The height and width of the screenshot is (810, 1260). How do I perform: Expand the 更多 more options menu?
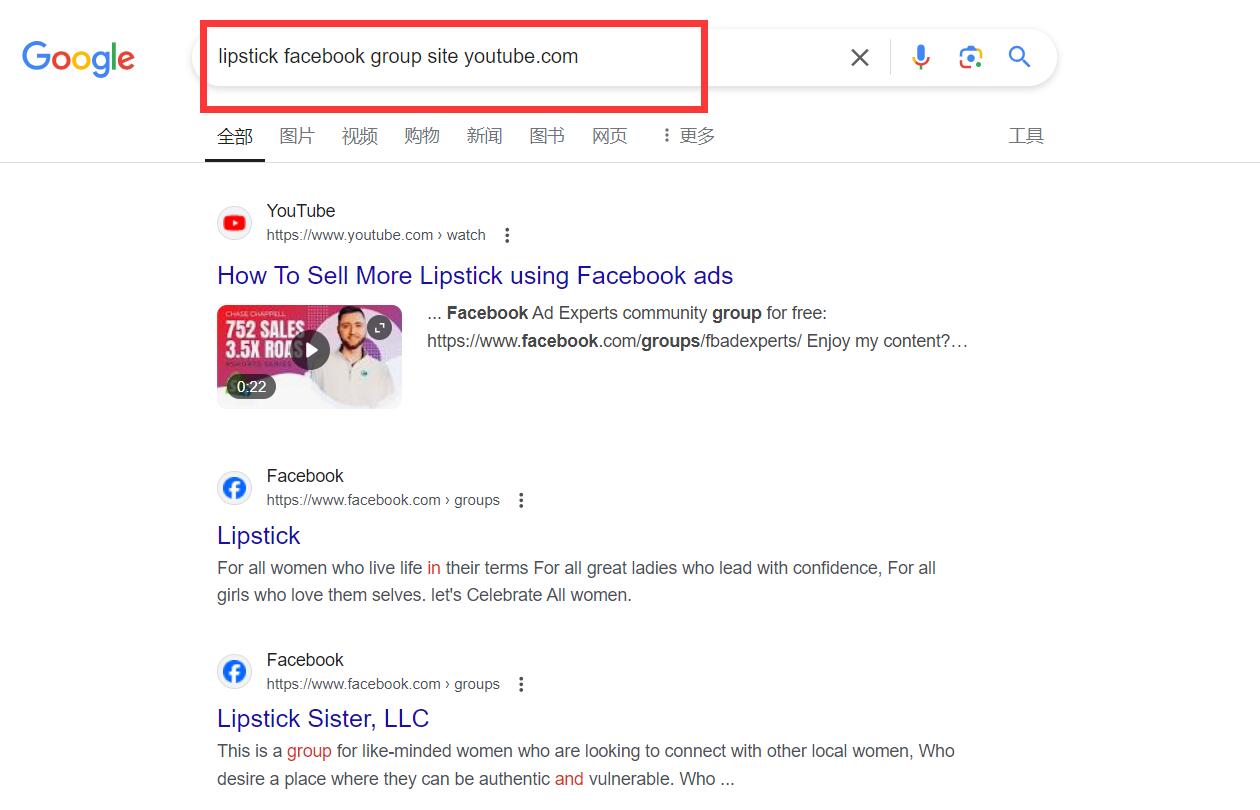point(688,136)
